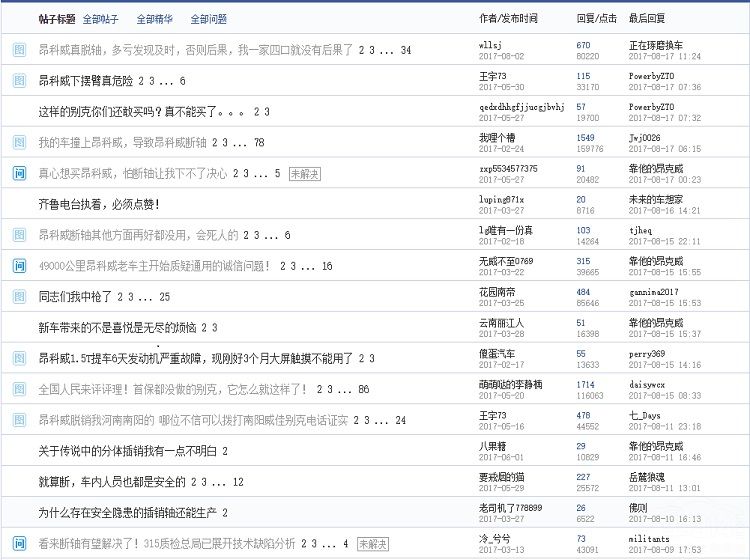This screenshot has height=560, width=750.
Task: Open author profile wllsj
Action: (492, 45)
